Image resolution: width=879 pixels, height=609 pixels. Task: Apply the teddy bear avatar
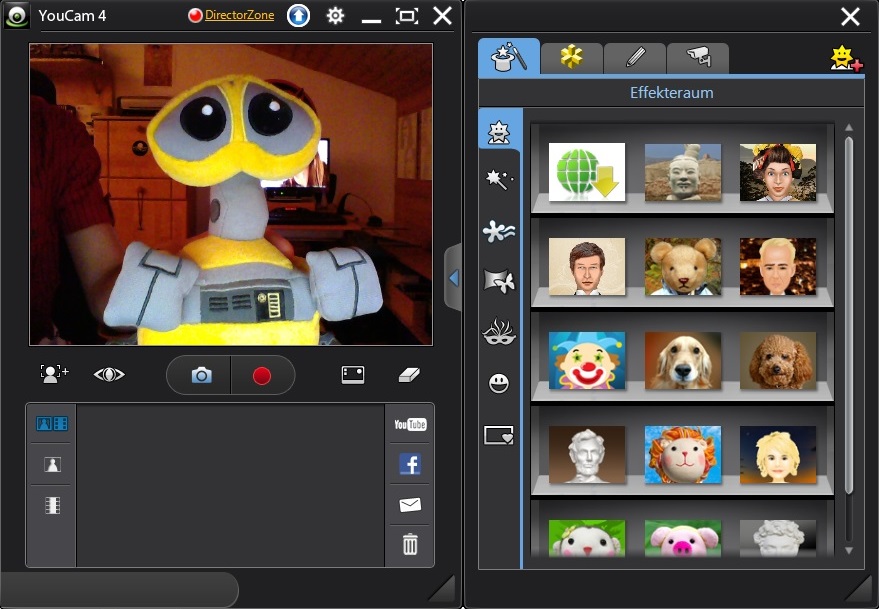[x=683, y=266]
